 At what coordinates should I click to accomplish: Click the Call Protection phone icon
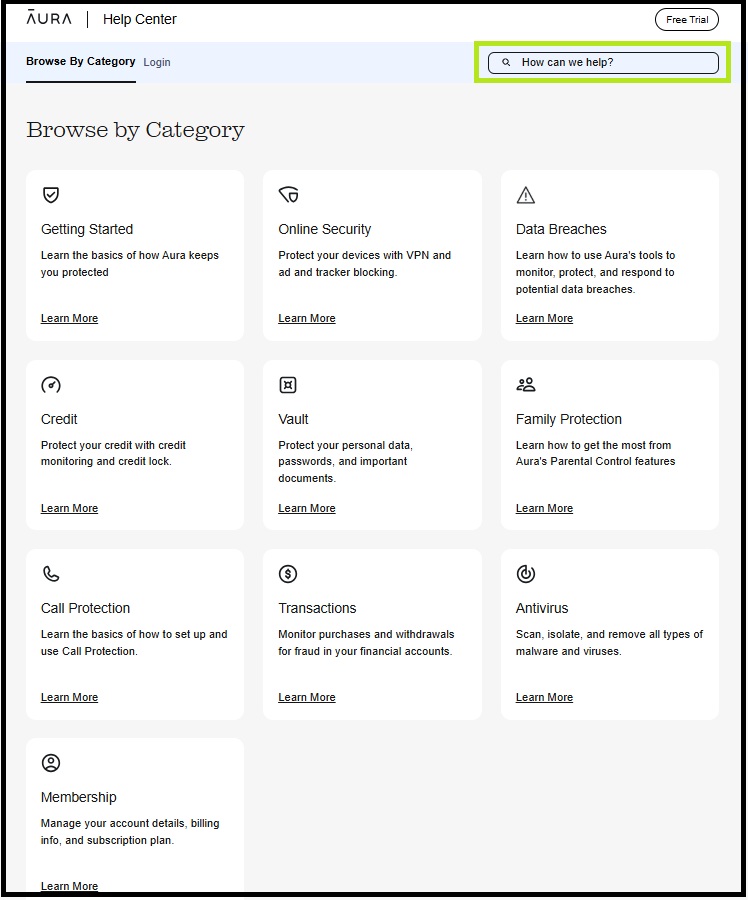click(51, 574)
